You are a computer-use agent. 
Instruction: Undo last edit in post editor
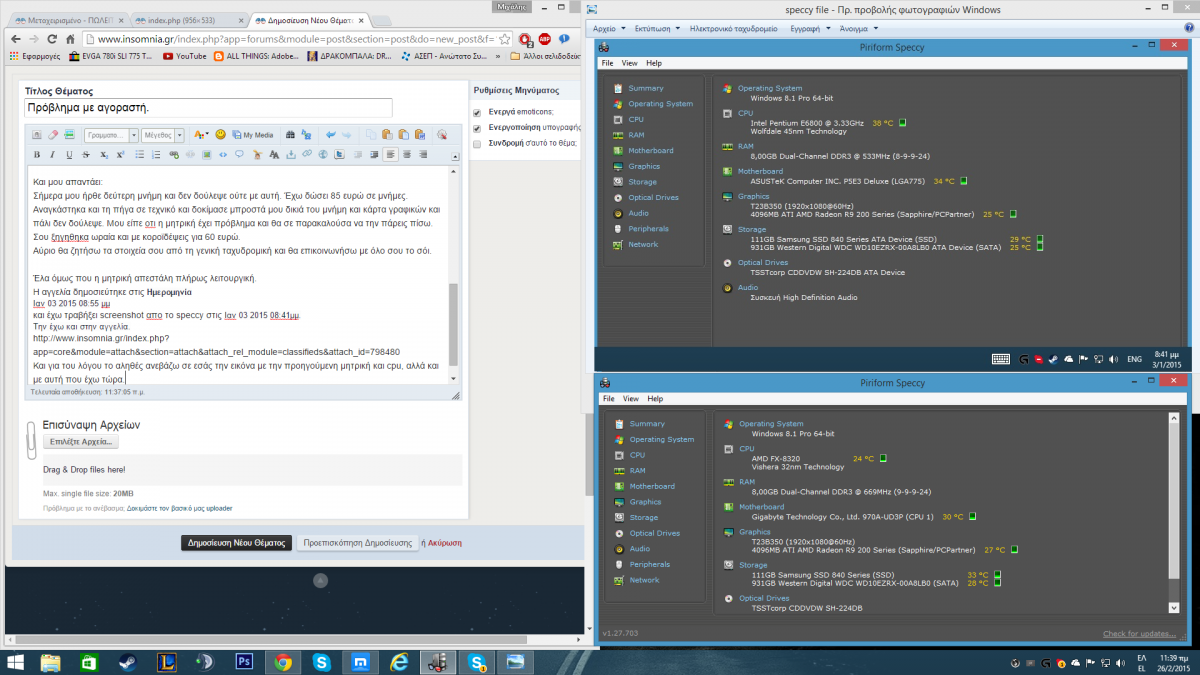(x=330, y=135)
